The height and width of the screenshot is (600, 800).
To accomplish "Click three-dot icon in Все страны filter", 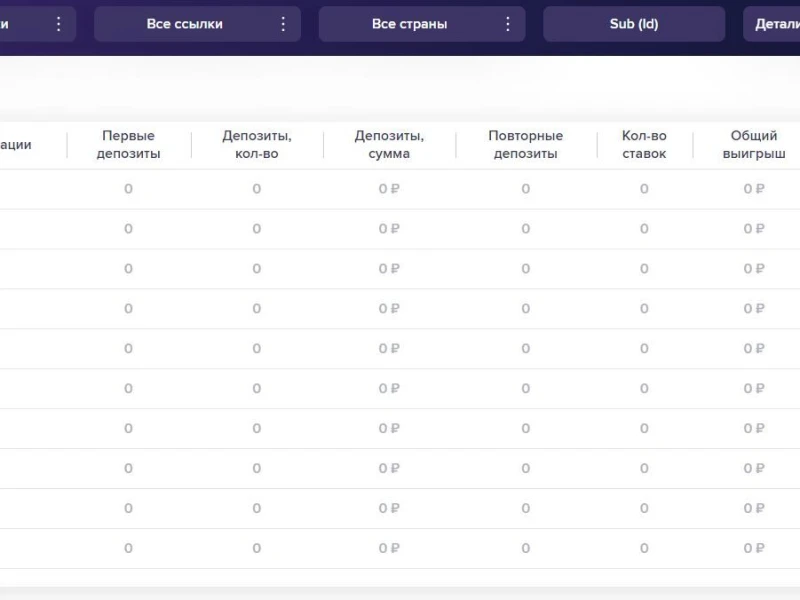I will pos(508,24).
